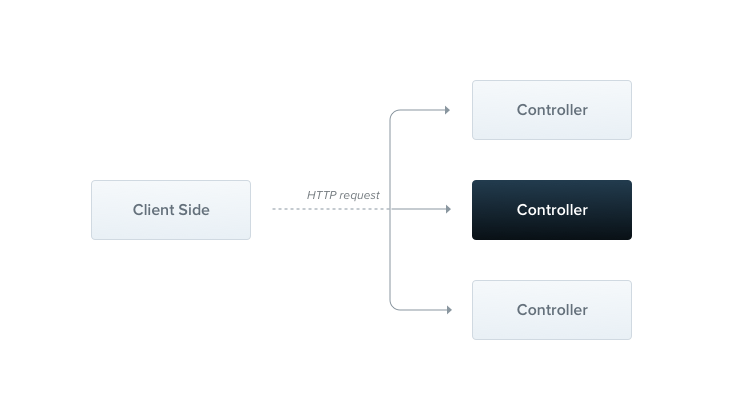Viewport: 730px width, 420px height.
Task: Select the top Controller box
Action: click(552, 110)
